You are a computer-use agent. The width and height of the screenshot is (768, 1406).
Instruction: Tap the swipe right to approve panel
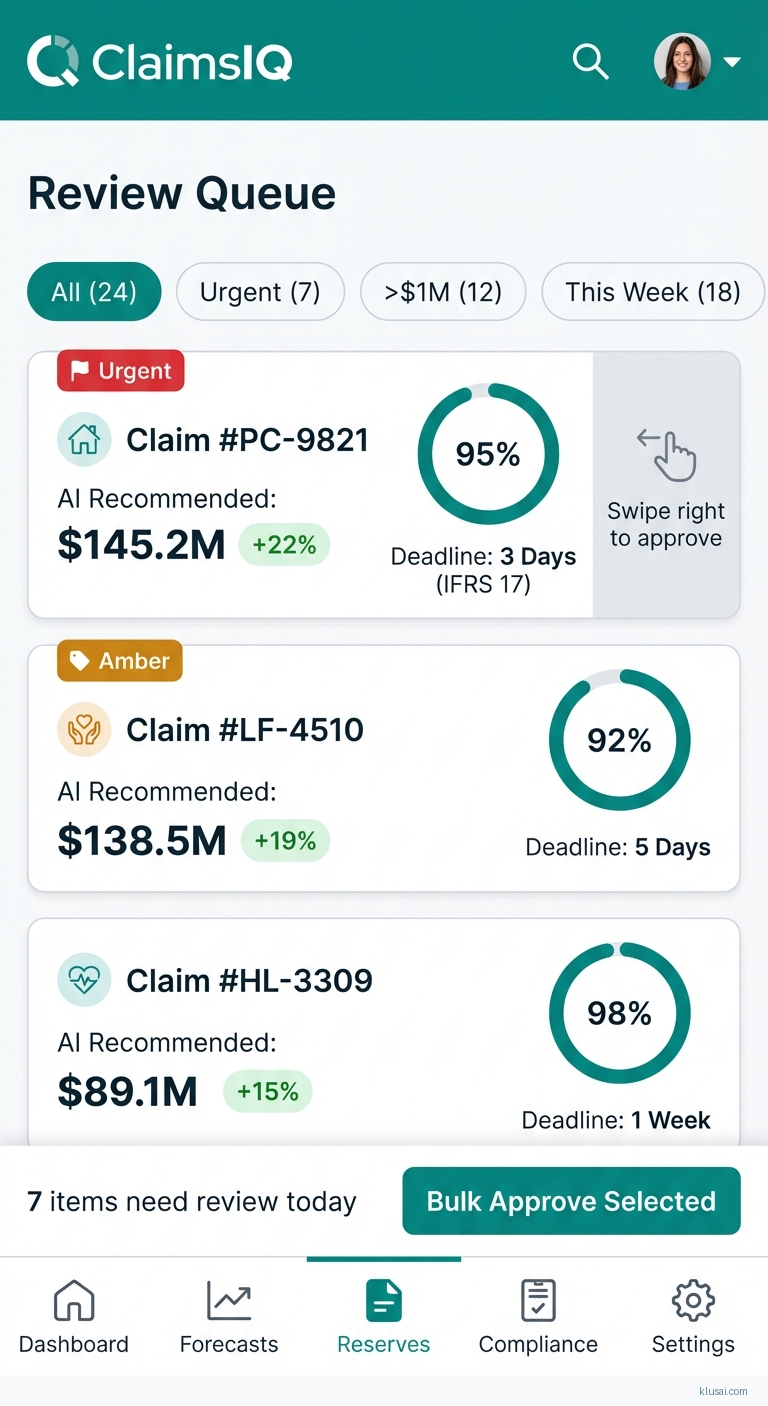666,484
